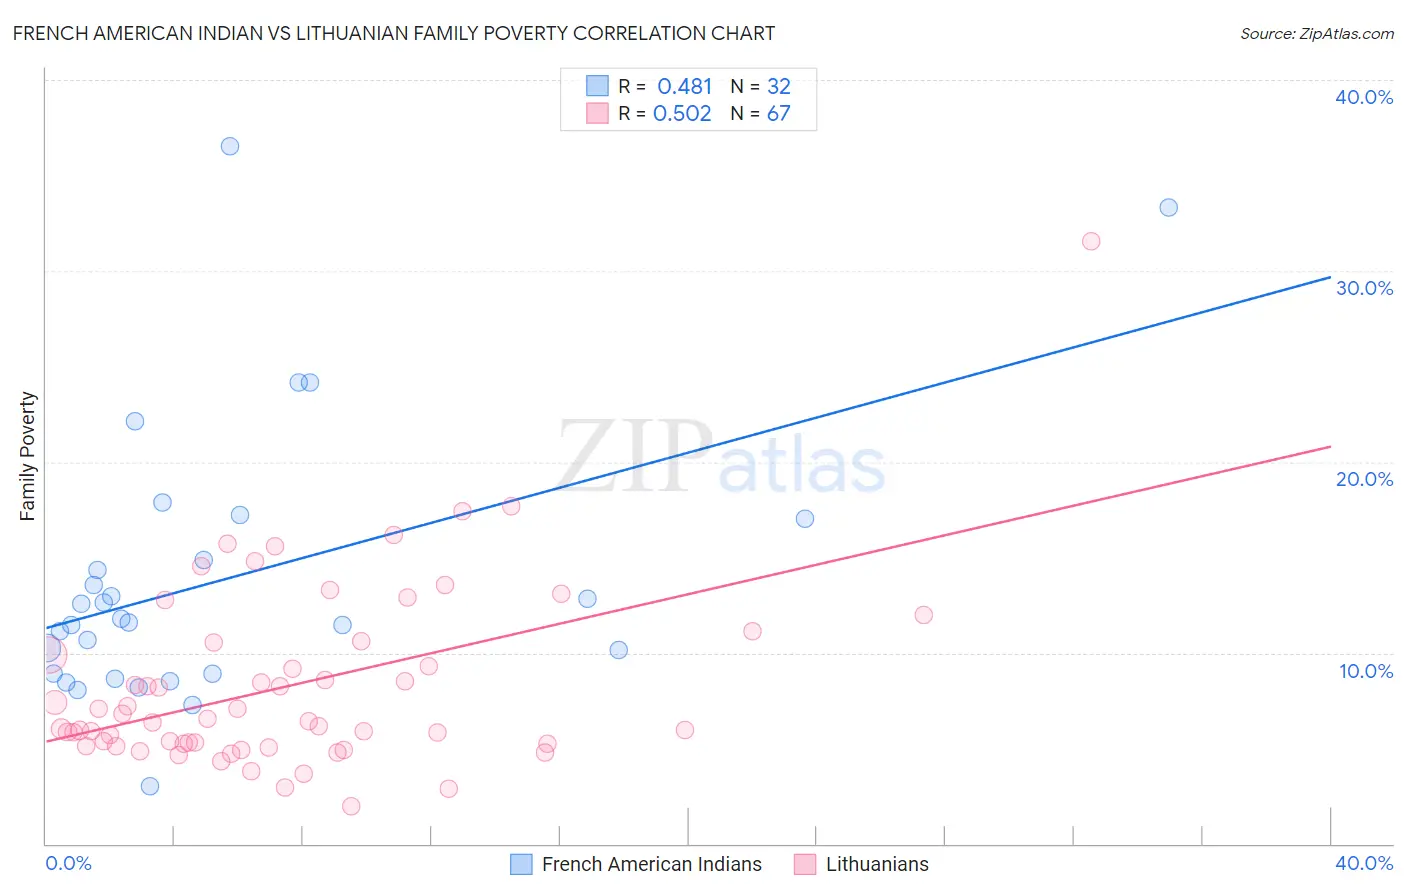The image size is (1406, 892).
Task: Click the R value 0.481 in stats box
Action: pos(685,86)
